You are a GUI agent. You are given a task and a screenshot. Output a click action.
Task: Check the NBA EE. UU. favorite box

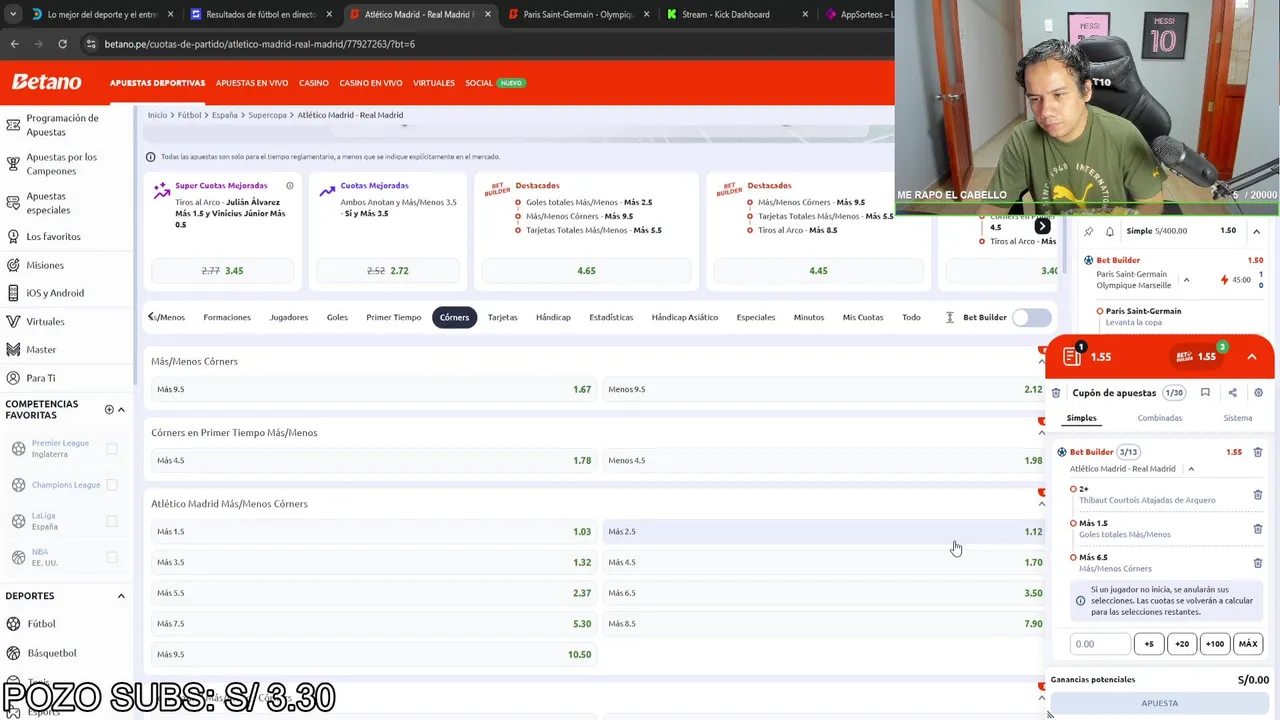coord(112,557)
